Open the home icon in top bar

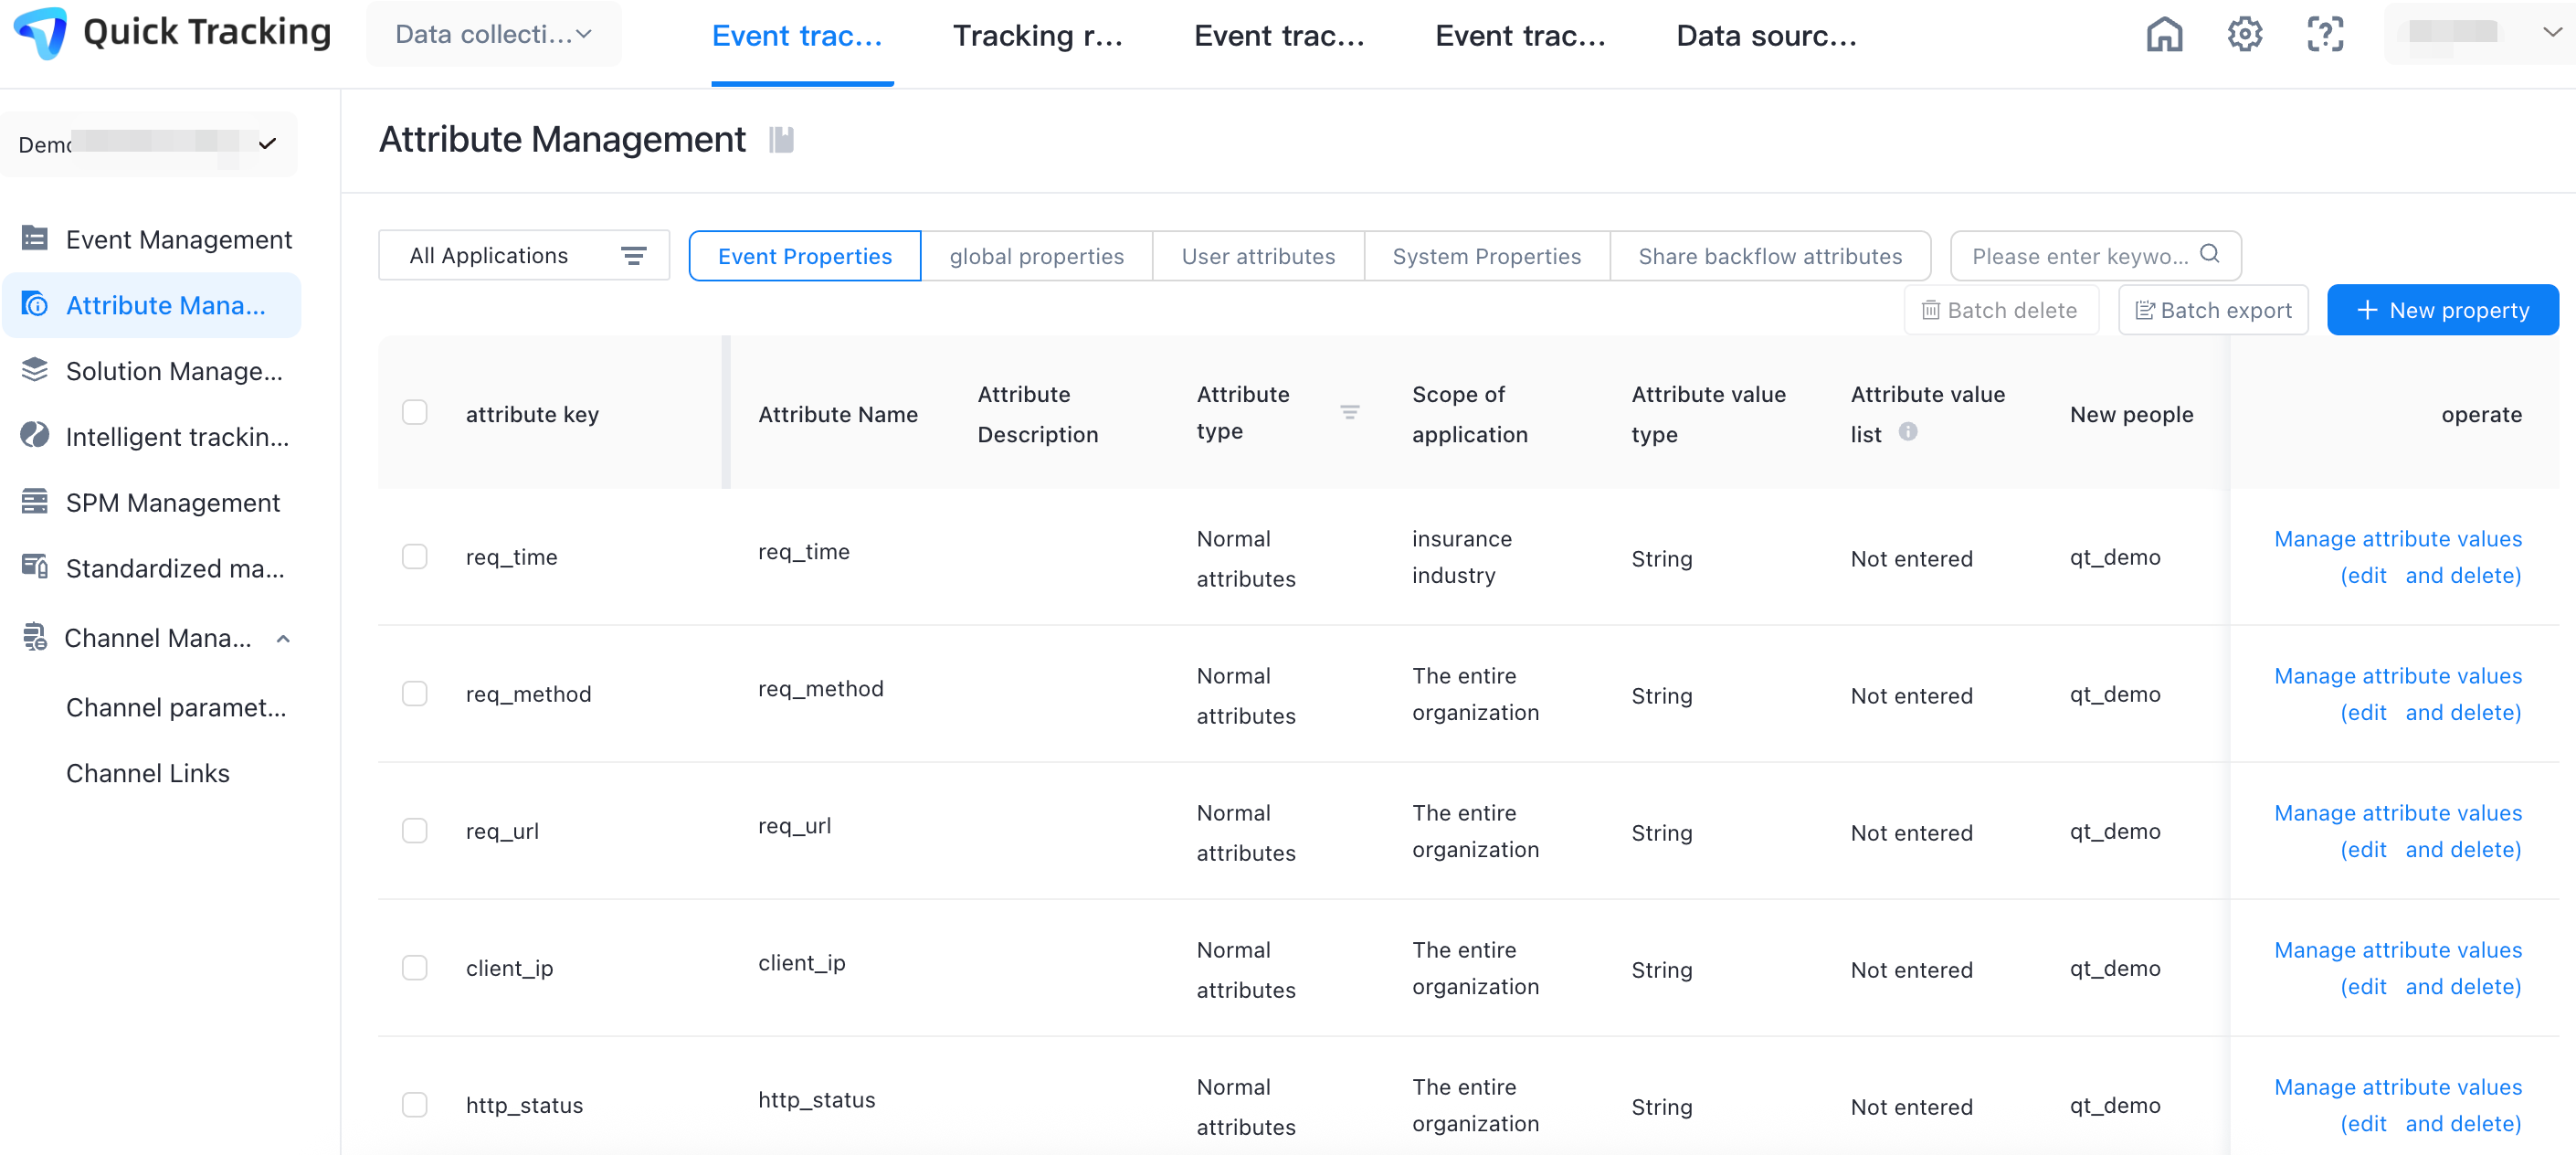(x=2163, y=35)
